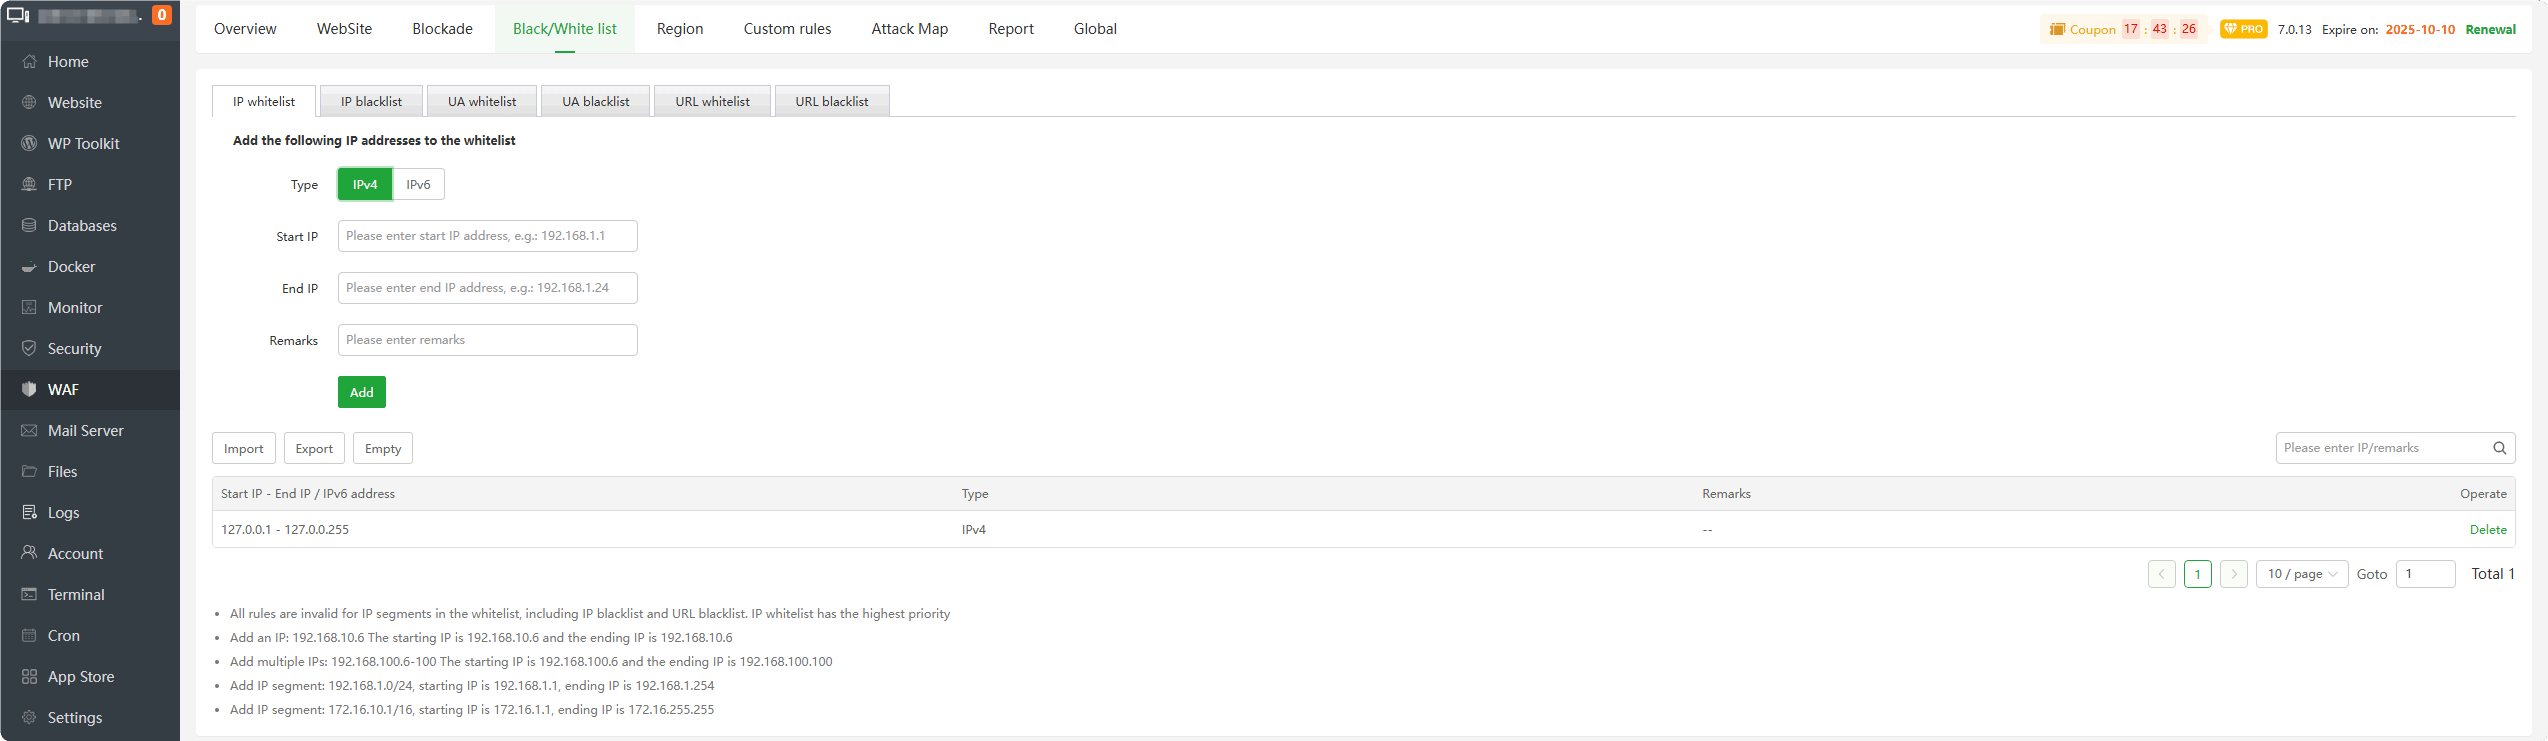Image resolution: width=2548 pixels, height=741 pixels.
Task: Click the Logs sidebar icon
Action: [x=29, y=512]
